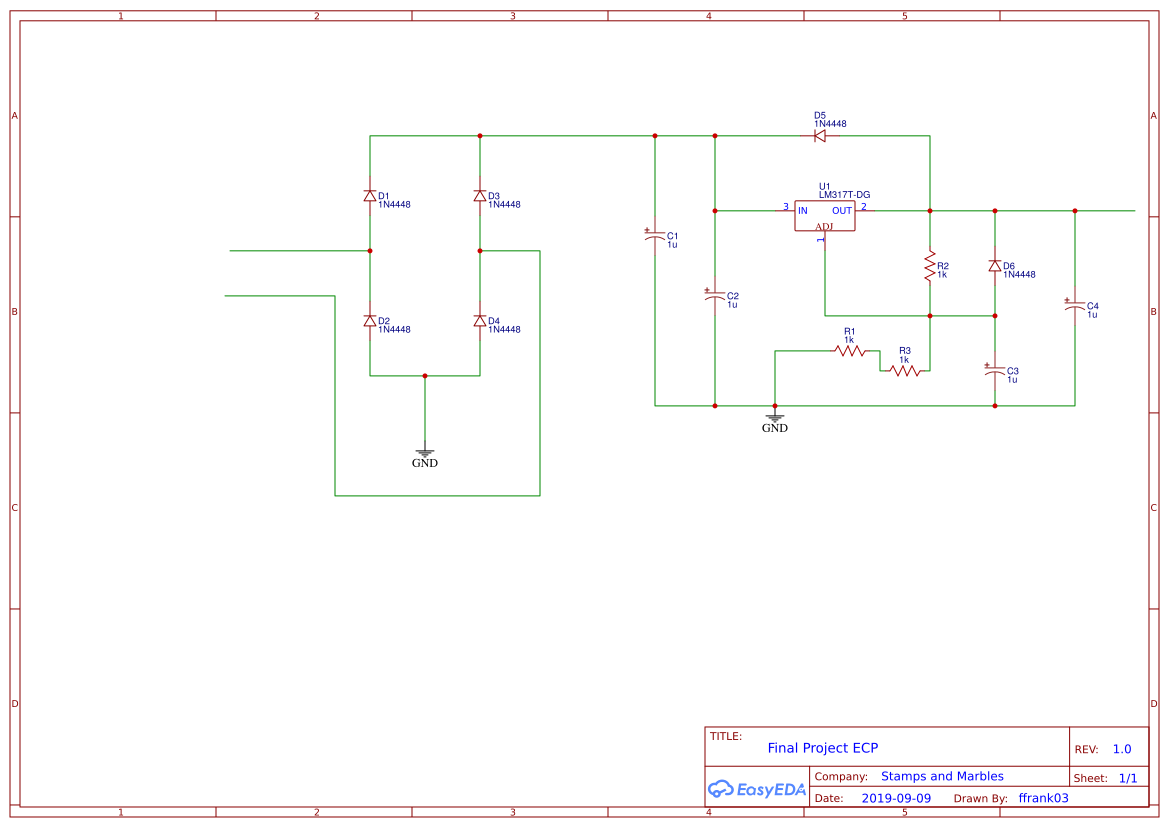Select diode D4 1N4448

pyautogui.click(x=480, y=322)
